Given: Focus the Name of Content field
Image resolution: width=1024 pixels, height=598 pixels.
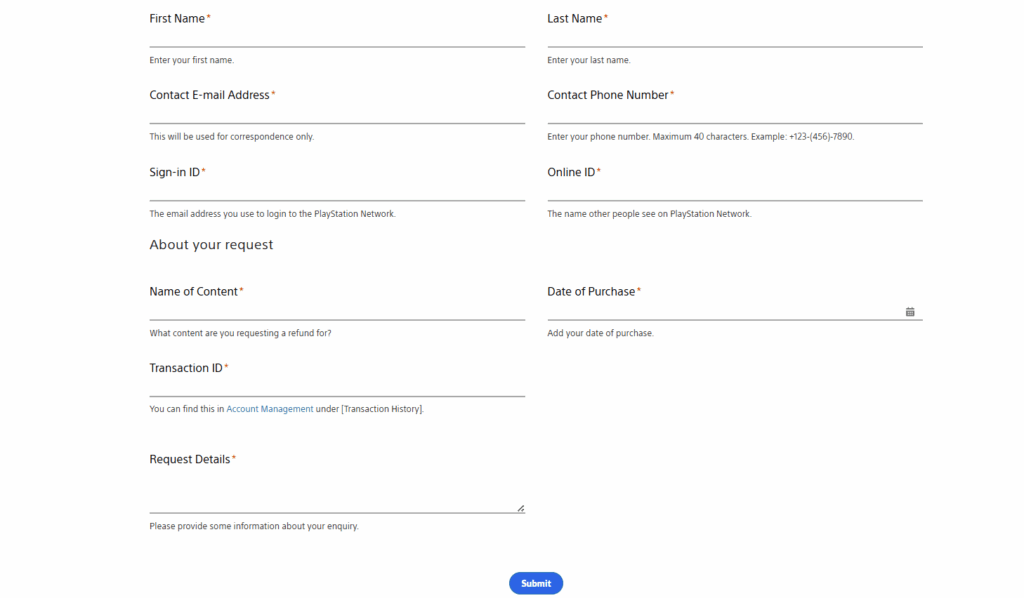Looking at the screenshot, I should pyautogui.click(x=337, y=311).
